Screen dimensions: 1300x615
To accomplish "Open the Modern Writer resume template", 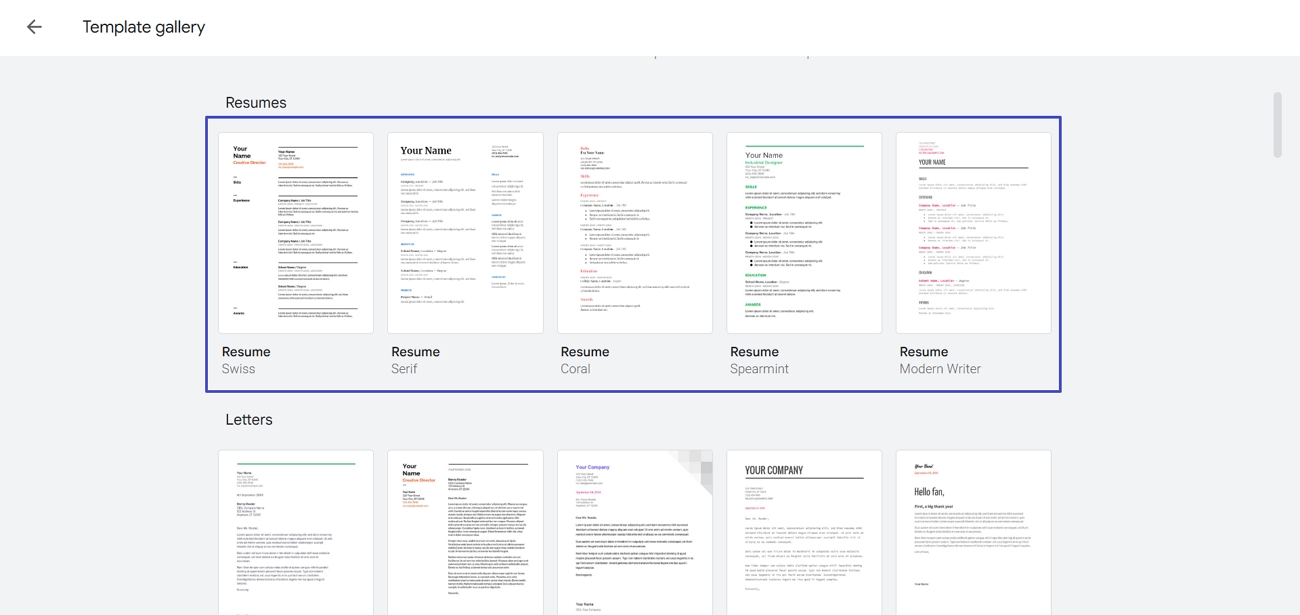I will pos(974,232).
